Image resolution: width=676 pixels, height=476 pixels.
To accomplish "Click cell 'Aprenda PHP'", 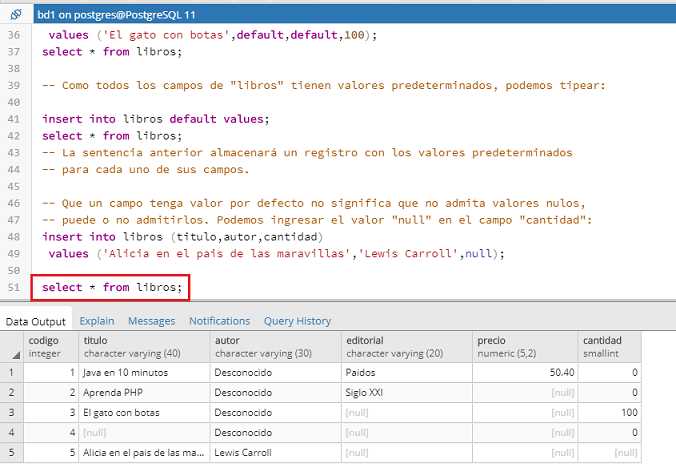I will (x=144, y=392).
